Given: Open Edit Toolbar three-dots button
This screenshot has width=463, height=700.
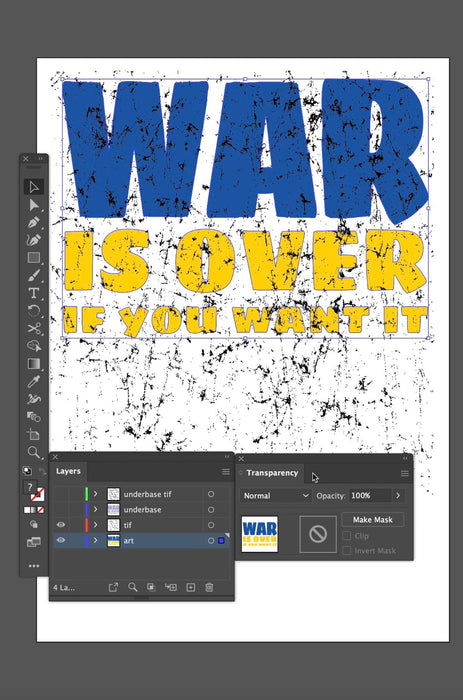Looking at the screenshot, I should [x=33, y=566].
